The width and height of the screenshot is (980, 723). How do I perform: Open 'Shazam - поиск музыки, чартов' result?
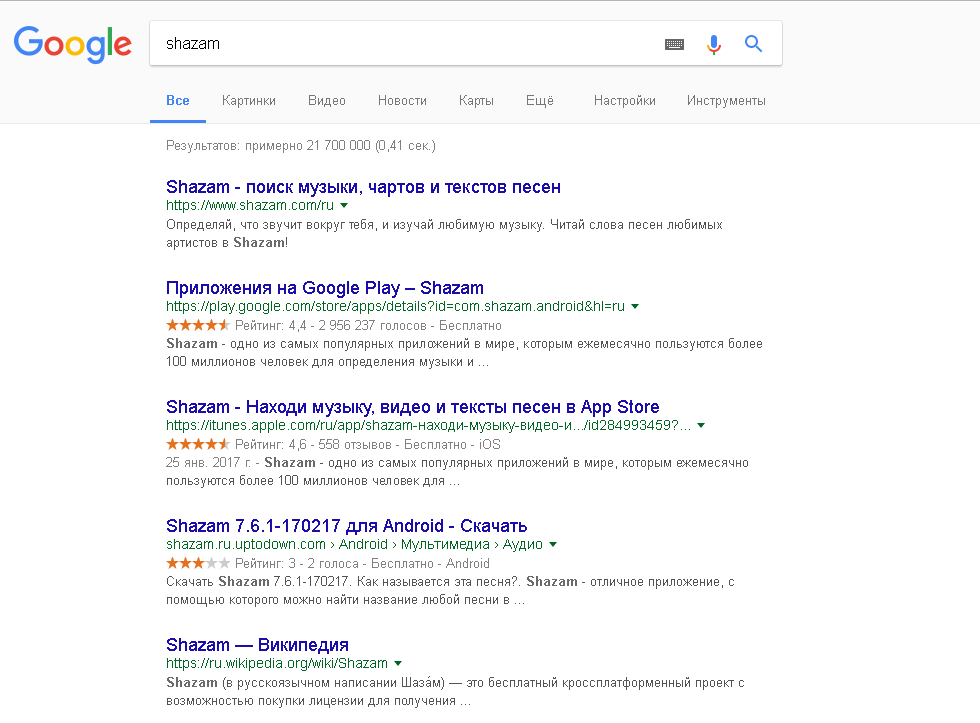coord(363,187)
